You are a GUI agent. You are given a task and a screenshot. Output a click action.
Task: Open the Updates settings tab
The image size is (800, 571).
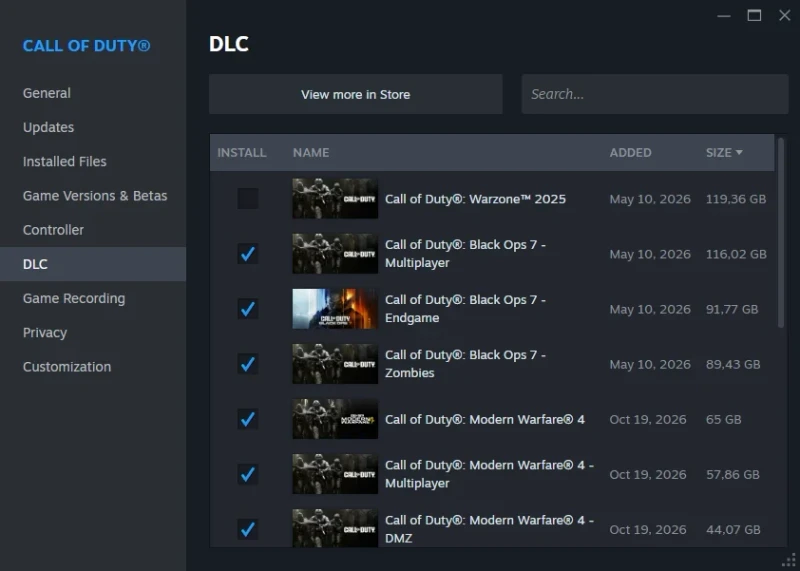tap(93, 127)
